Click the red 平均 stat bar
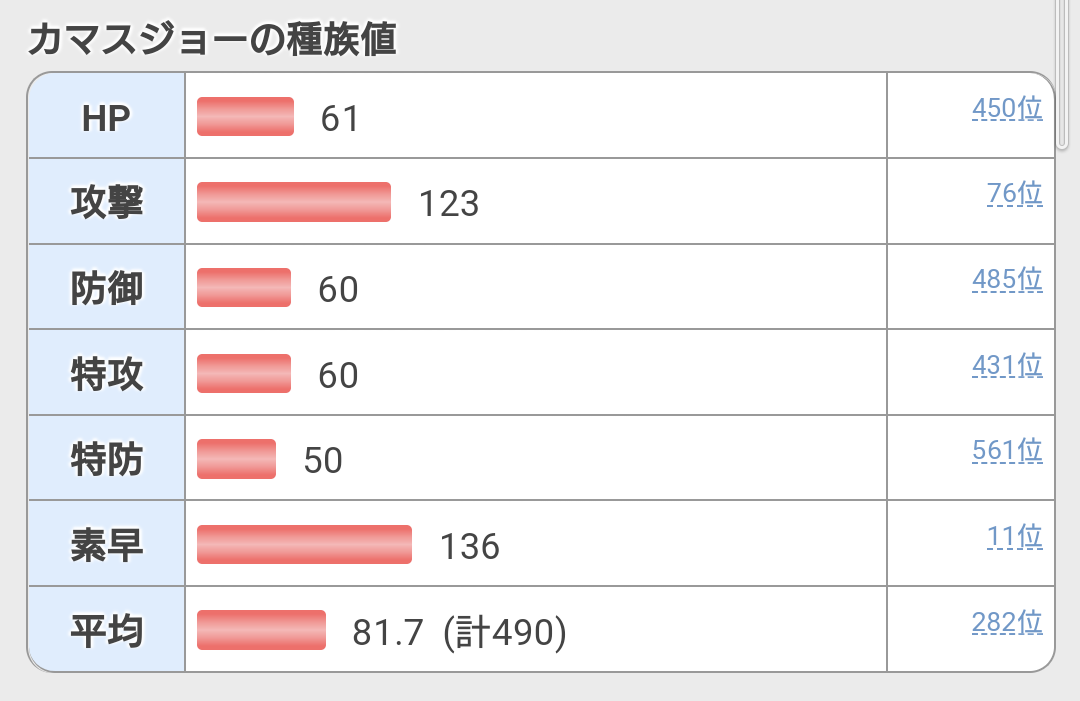 click(261, 630)
